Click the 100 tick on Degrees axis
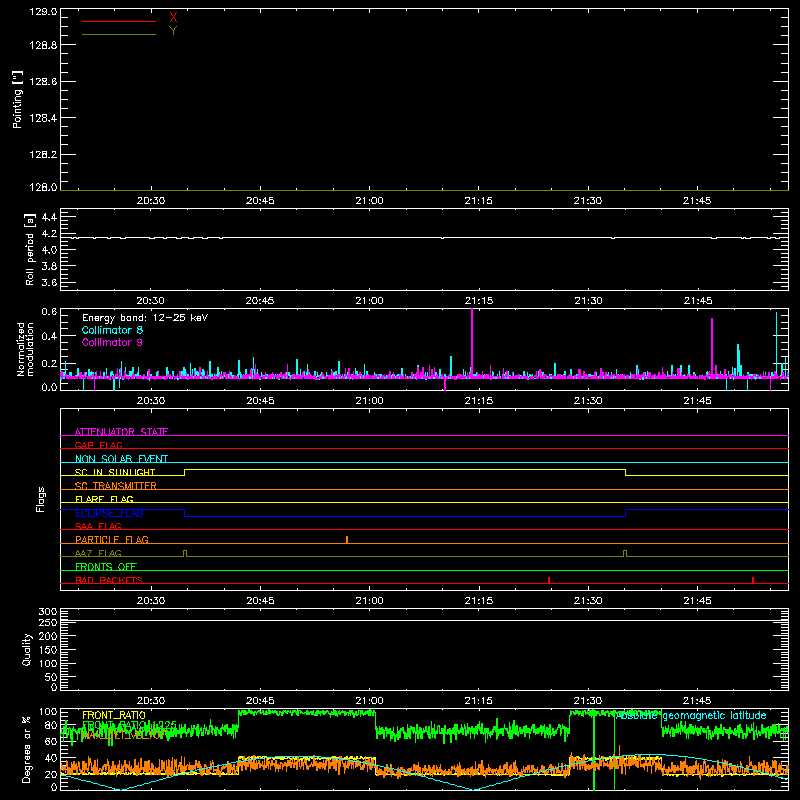The image size is (800, 800). (48, 712)
